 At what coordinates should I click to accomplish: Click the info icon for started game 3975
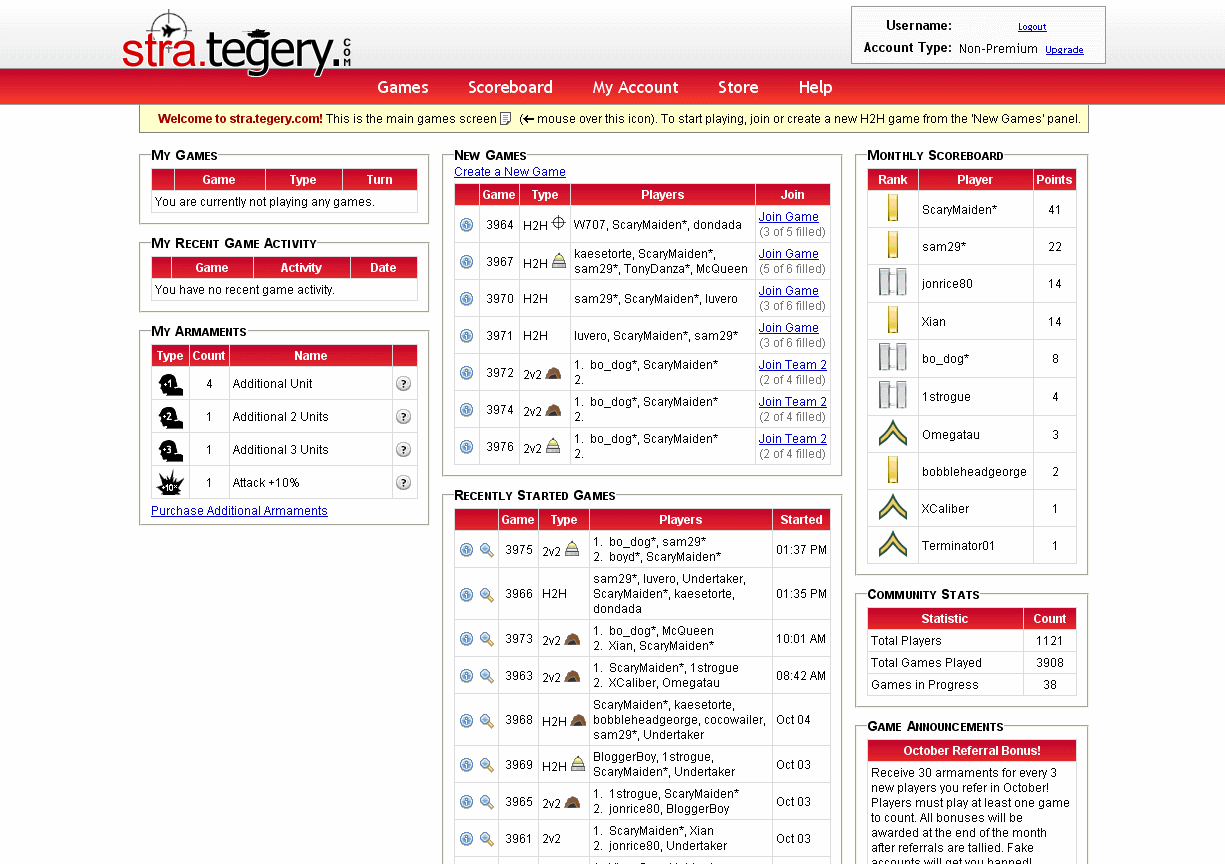pyautogui.click(x=466, y=550)
